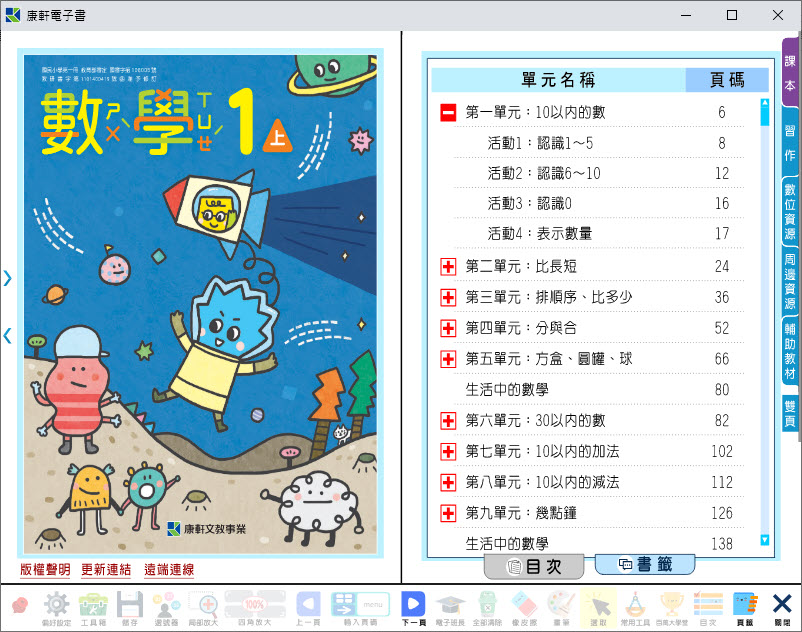Select the 書籤 bookmark tab
This screenshot has width=802, height=632.
pos(645,565)
